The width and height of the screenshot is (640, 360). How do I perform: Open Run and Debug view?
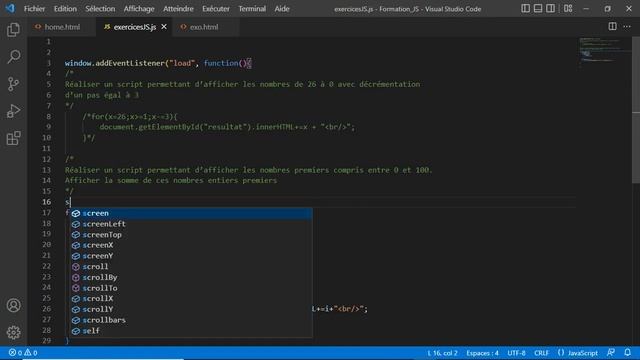(x=13, y=111)
